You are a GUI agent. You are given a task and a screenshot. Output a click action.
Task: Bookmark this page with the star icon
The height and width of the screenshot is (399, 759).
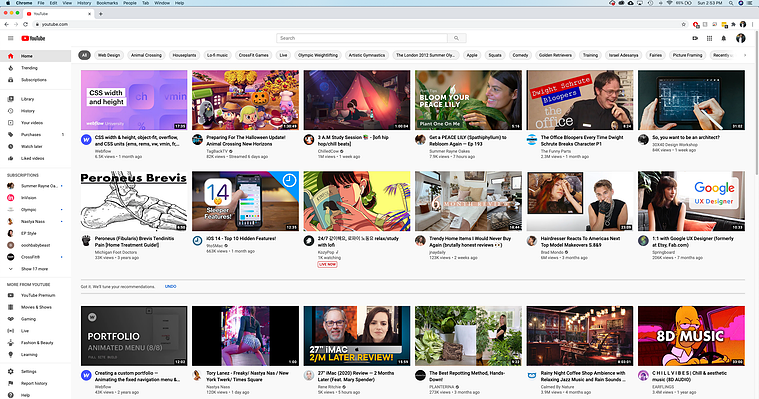(x=683, y=24)
